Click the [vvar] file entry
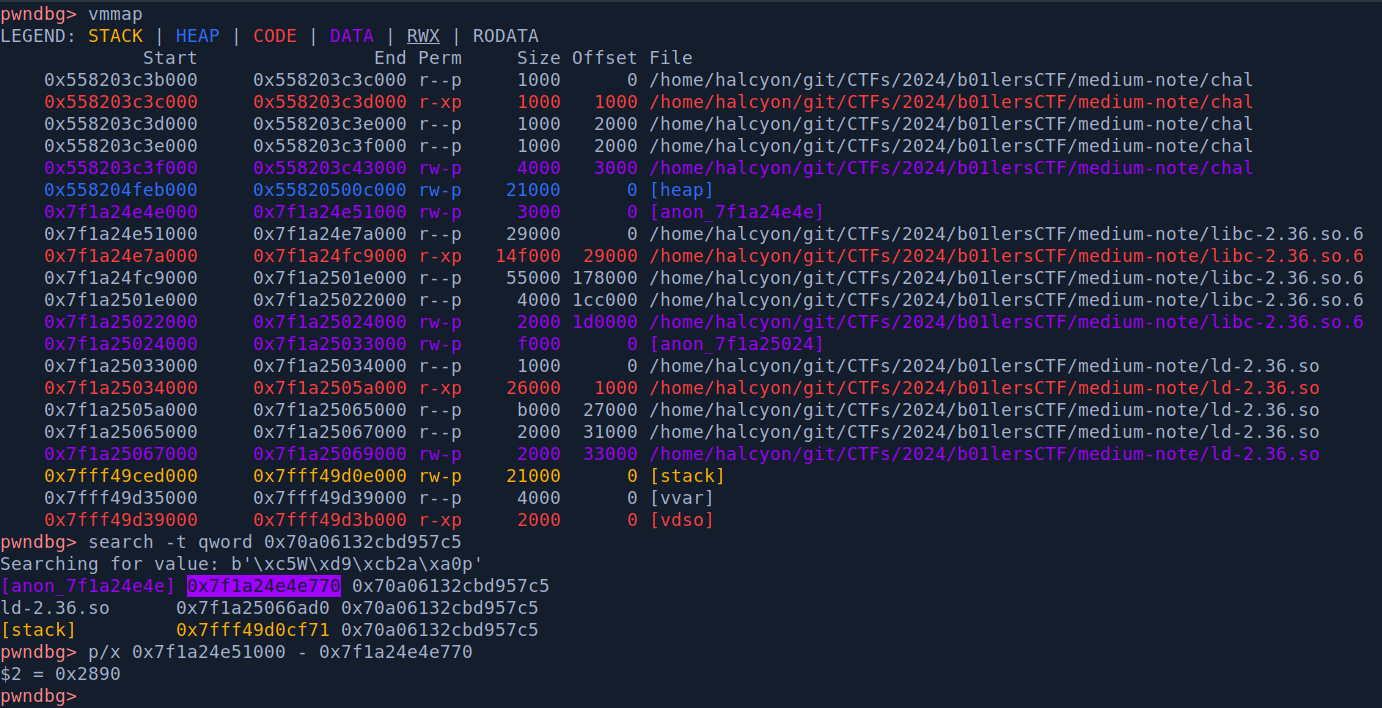Screen dimensions: 1382x708 [681, 498]
